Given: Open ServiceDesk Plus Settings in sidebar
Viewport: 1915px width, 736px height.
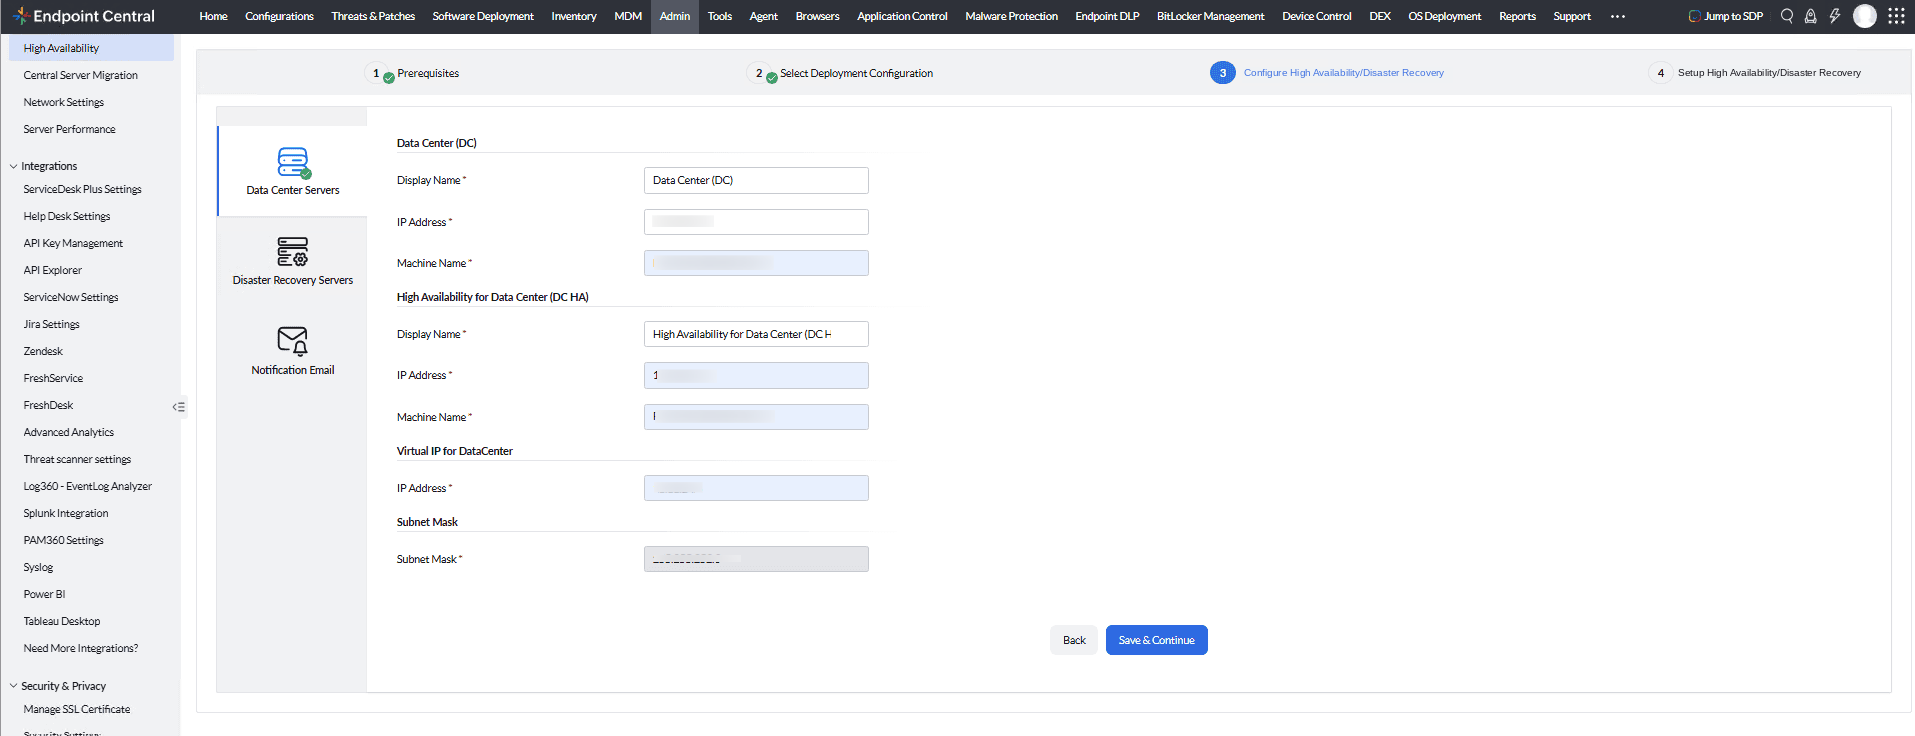Looking at the screenshot, I should tap(83, 189).
